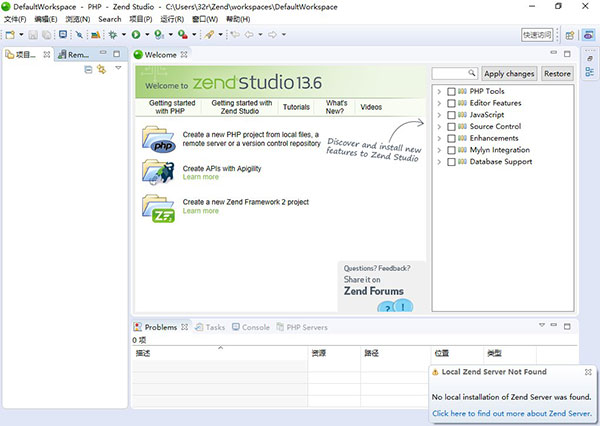The width and height of the screenshot is (600, 426).
Task: Expand the Source Control tree node
Action: click(439, 127)
